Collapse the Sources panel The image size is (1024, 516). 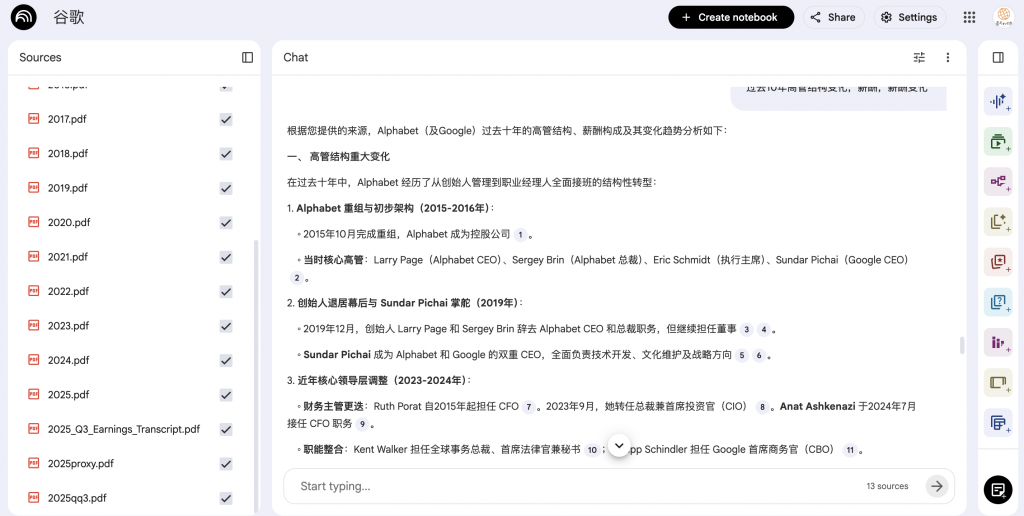(247, 58)
